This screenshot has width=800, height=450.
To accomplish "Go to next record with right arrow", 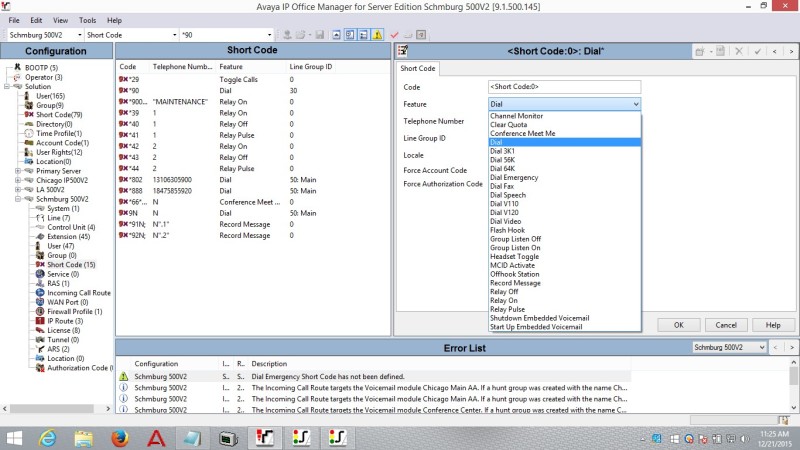I will (791, 51).
